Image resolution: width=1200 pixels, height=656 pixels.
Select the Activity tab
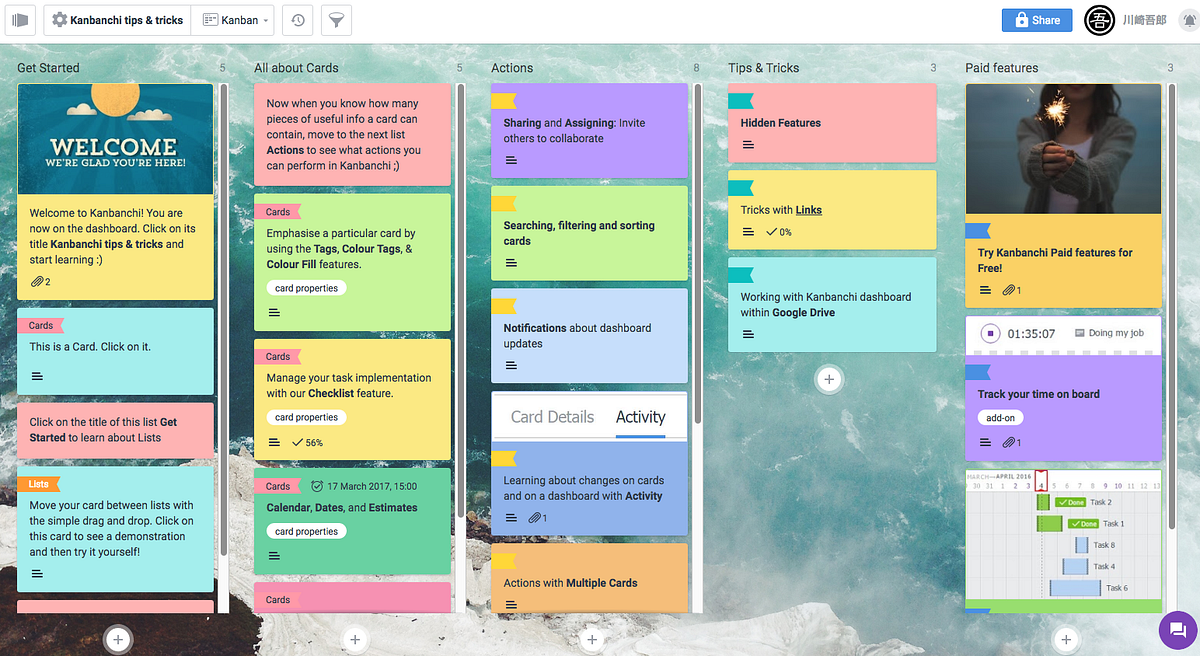pos(641,417)
